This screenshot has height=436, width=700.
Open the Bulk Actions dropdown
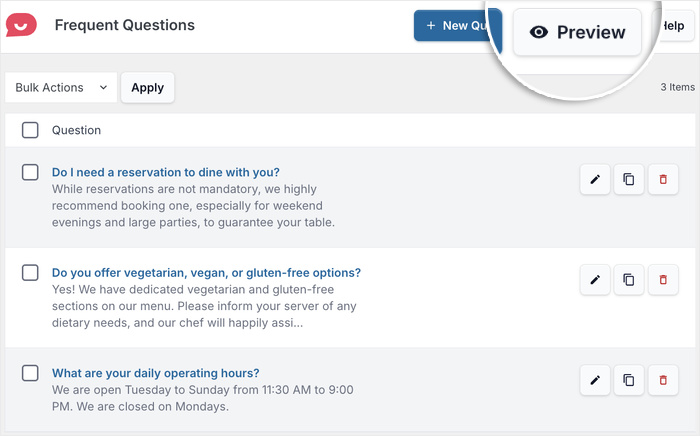coord(61,88)
